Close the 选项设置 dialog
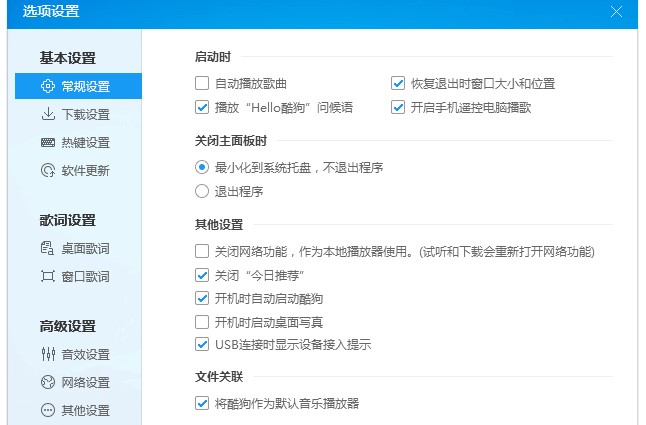The width and height of the screenshot is (646, 425). tap(616, 12)
